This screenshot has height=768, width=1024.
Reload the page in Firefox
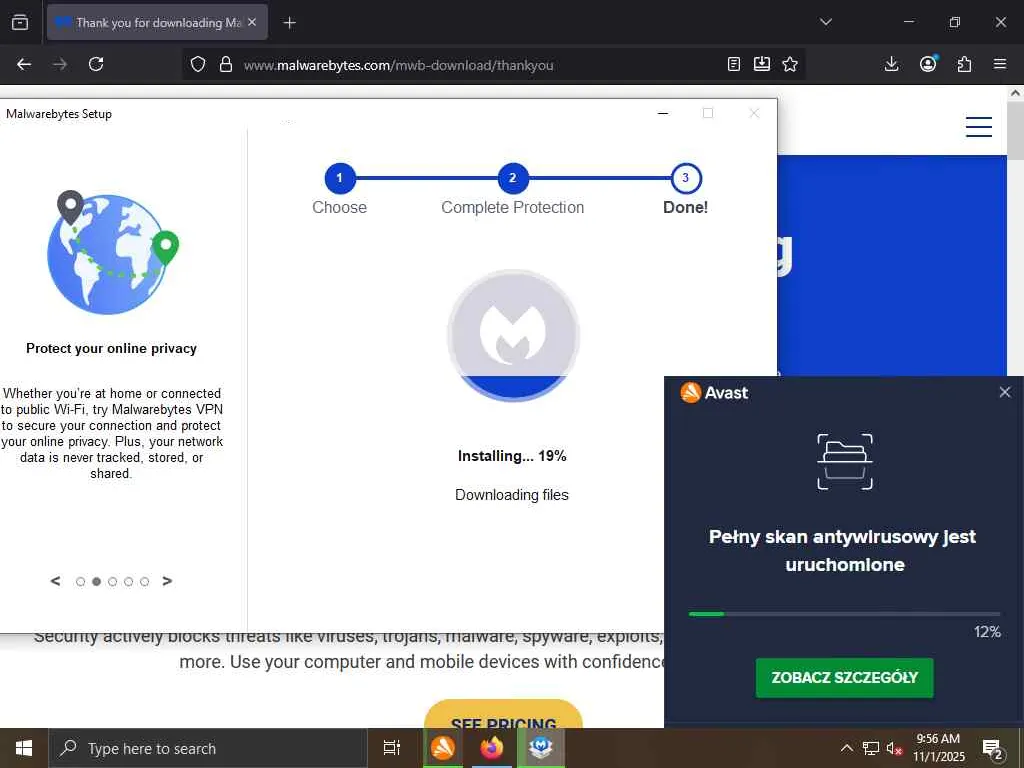click(96, 64)
